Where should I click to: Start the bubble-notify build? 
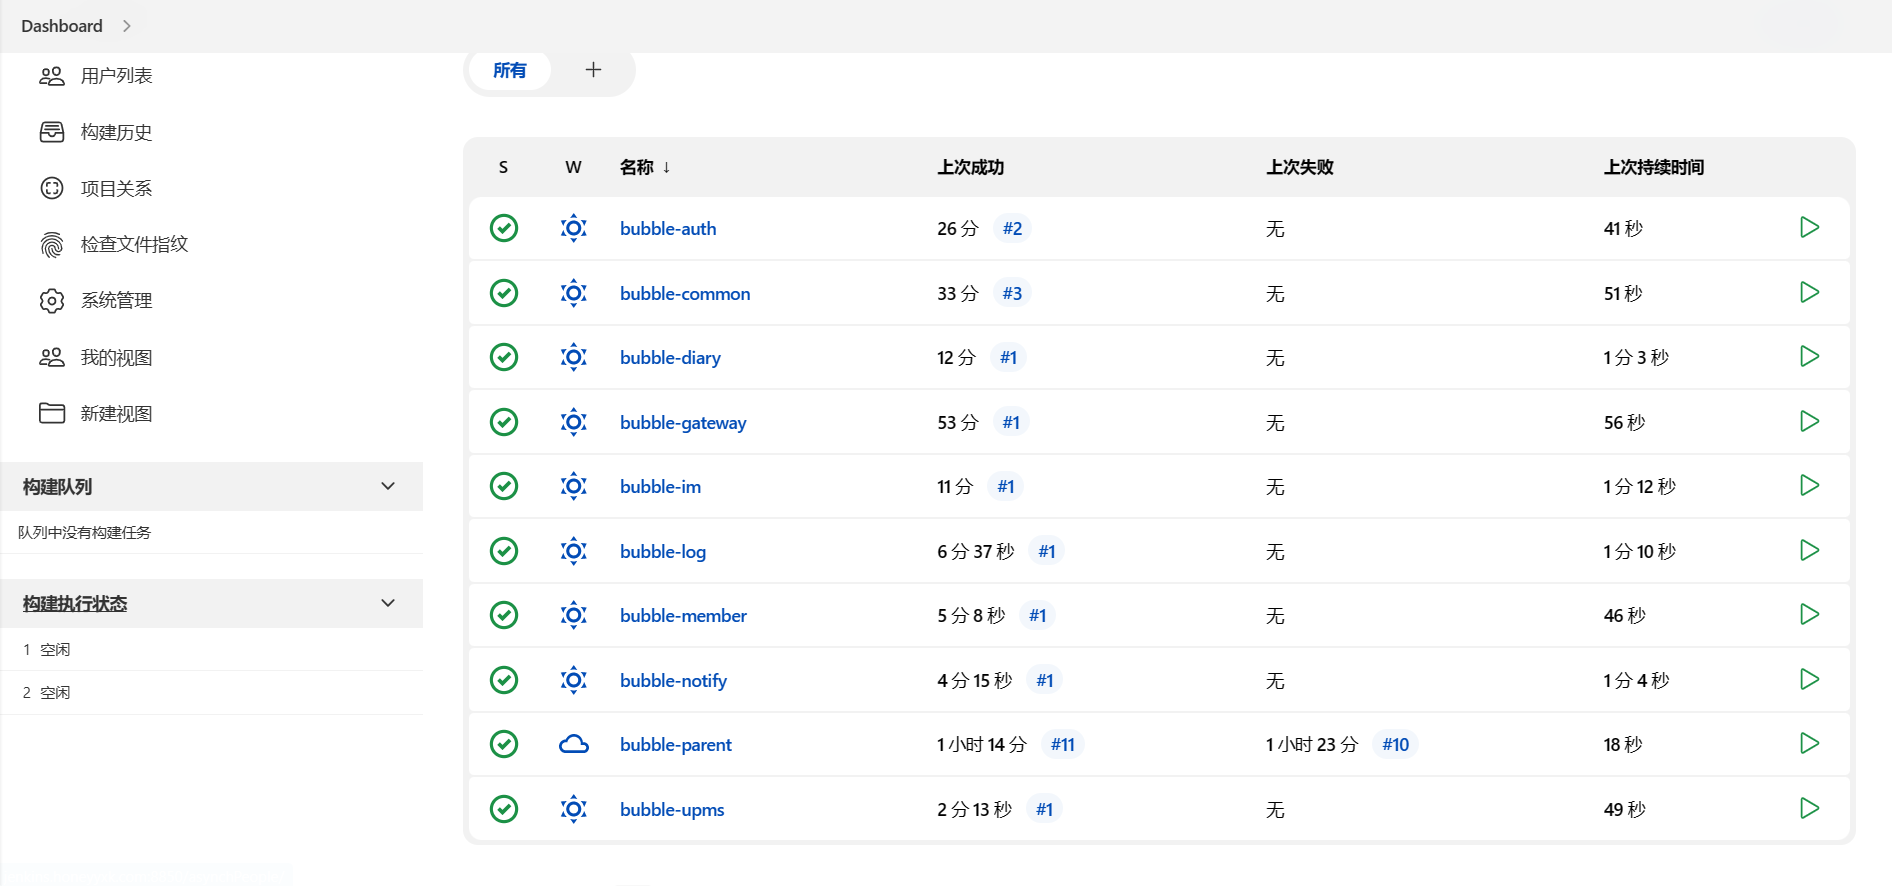coord(1809,680)
